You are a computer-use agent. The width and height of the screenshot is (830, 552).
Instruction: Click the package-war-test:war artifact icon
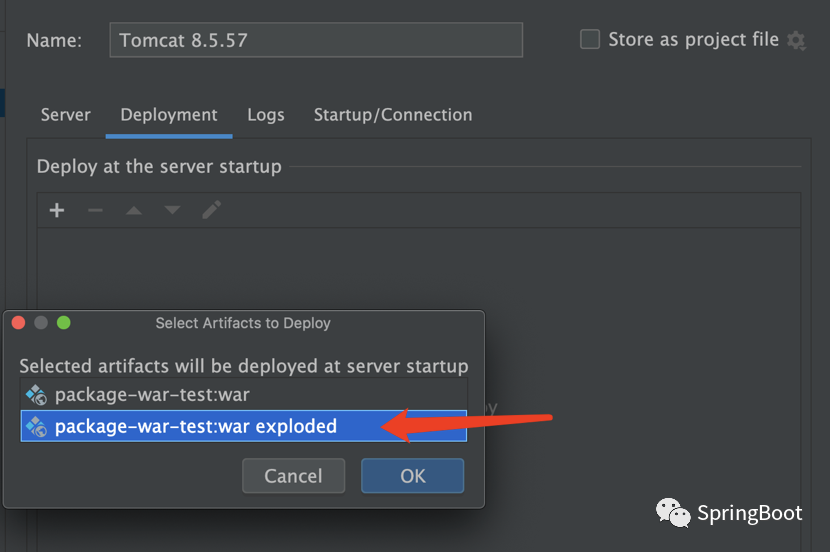coord(36,395)
